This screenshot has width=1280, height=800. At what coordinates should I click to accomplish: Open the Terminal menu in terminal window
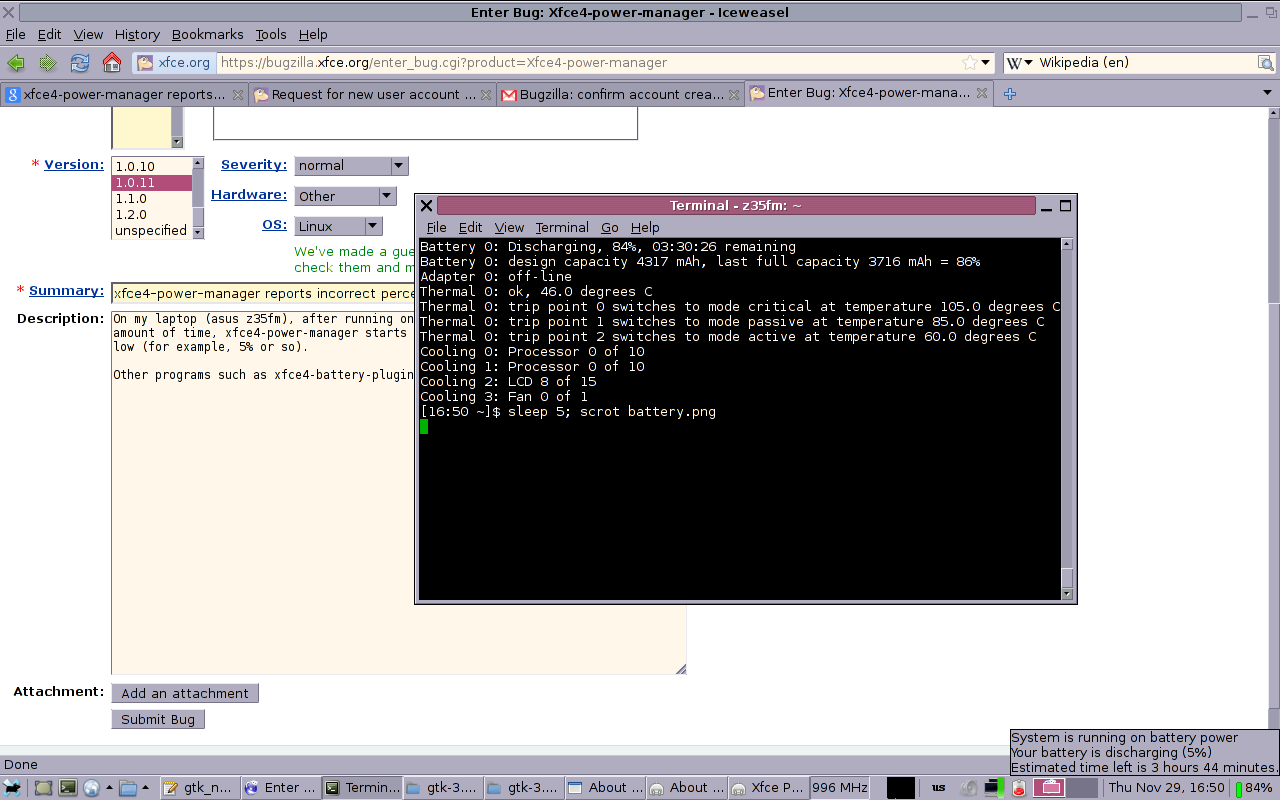click(x=562, y=227)
